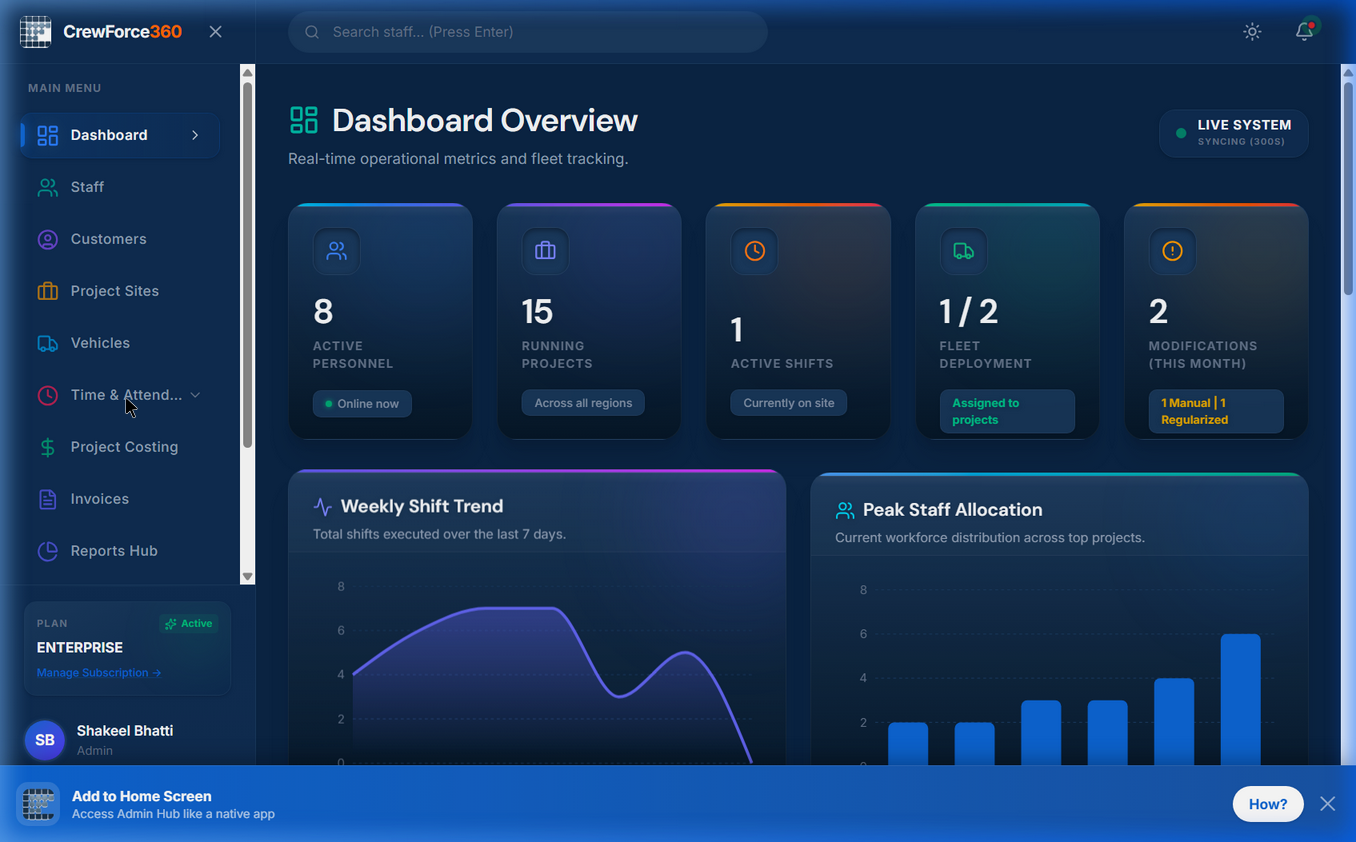Click the Customers user-circle icon
This screenshot has width=1356, height=842.
pos(47,239)
